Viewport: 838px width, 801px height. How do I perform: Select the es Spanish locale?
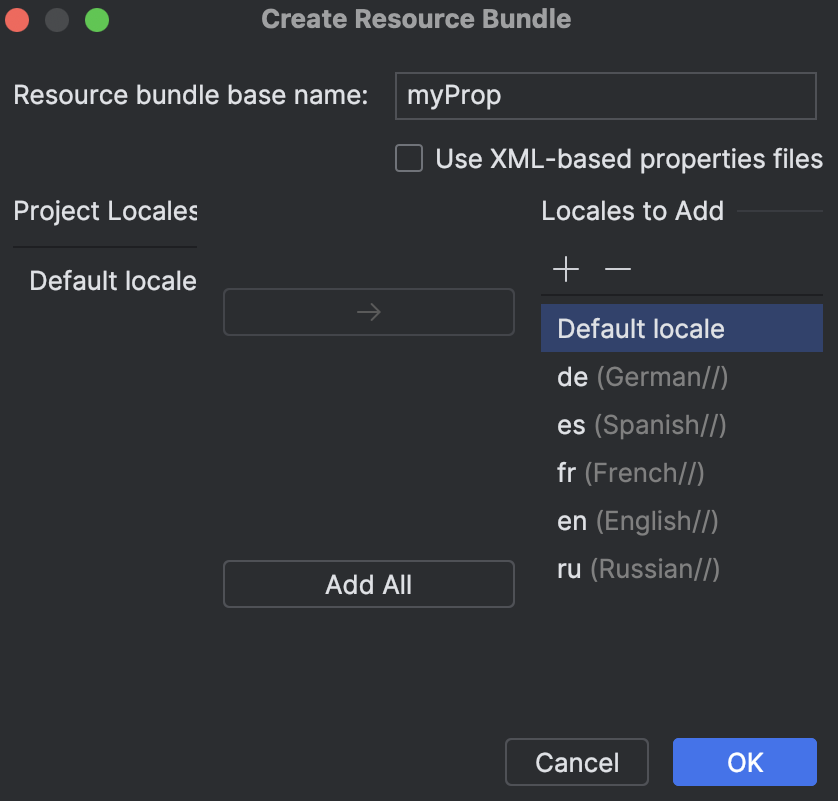coord(640,425)
